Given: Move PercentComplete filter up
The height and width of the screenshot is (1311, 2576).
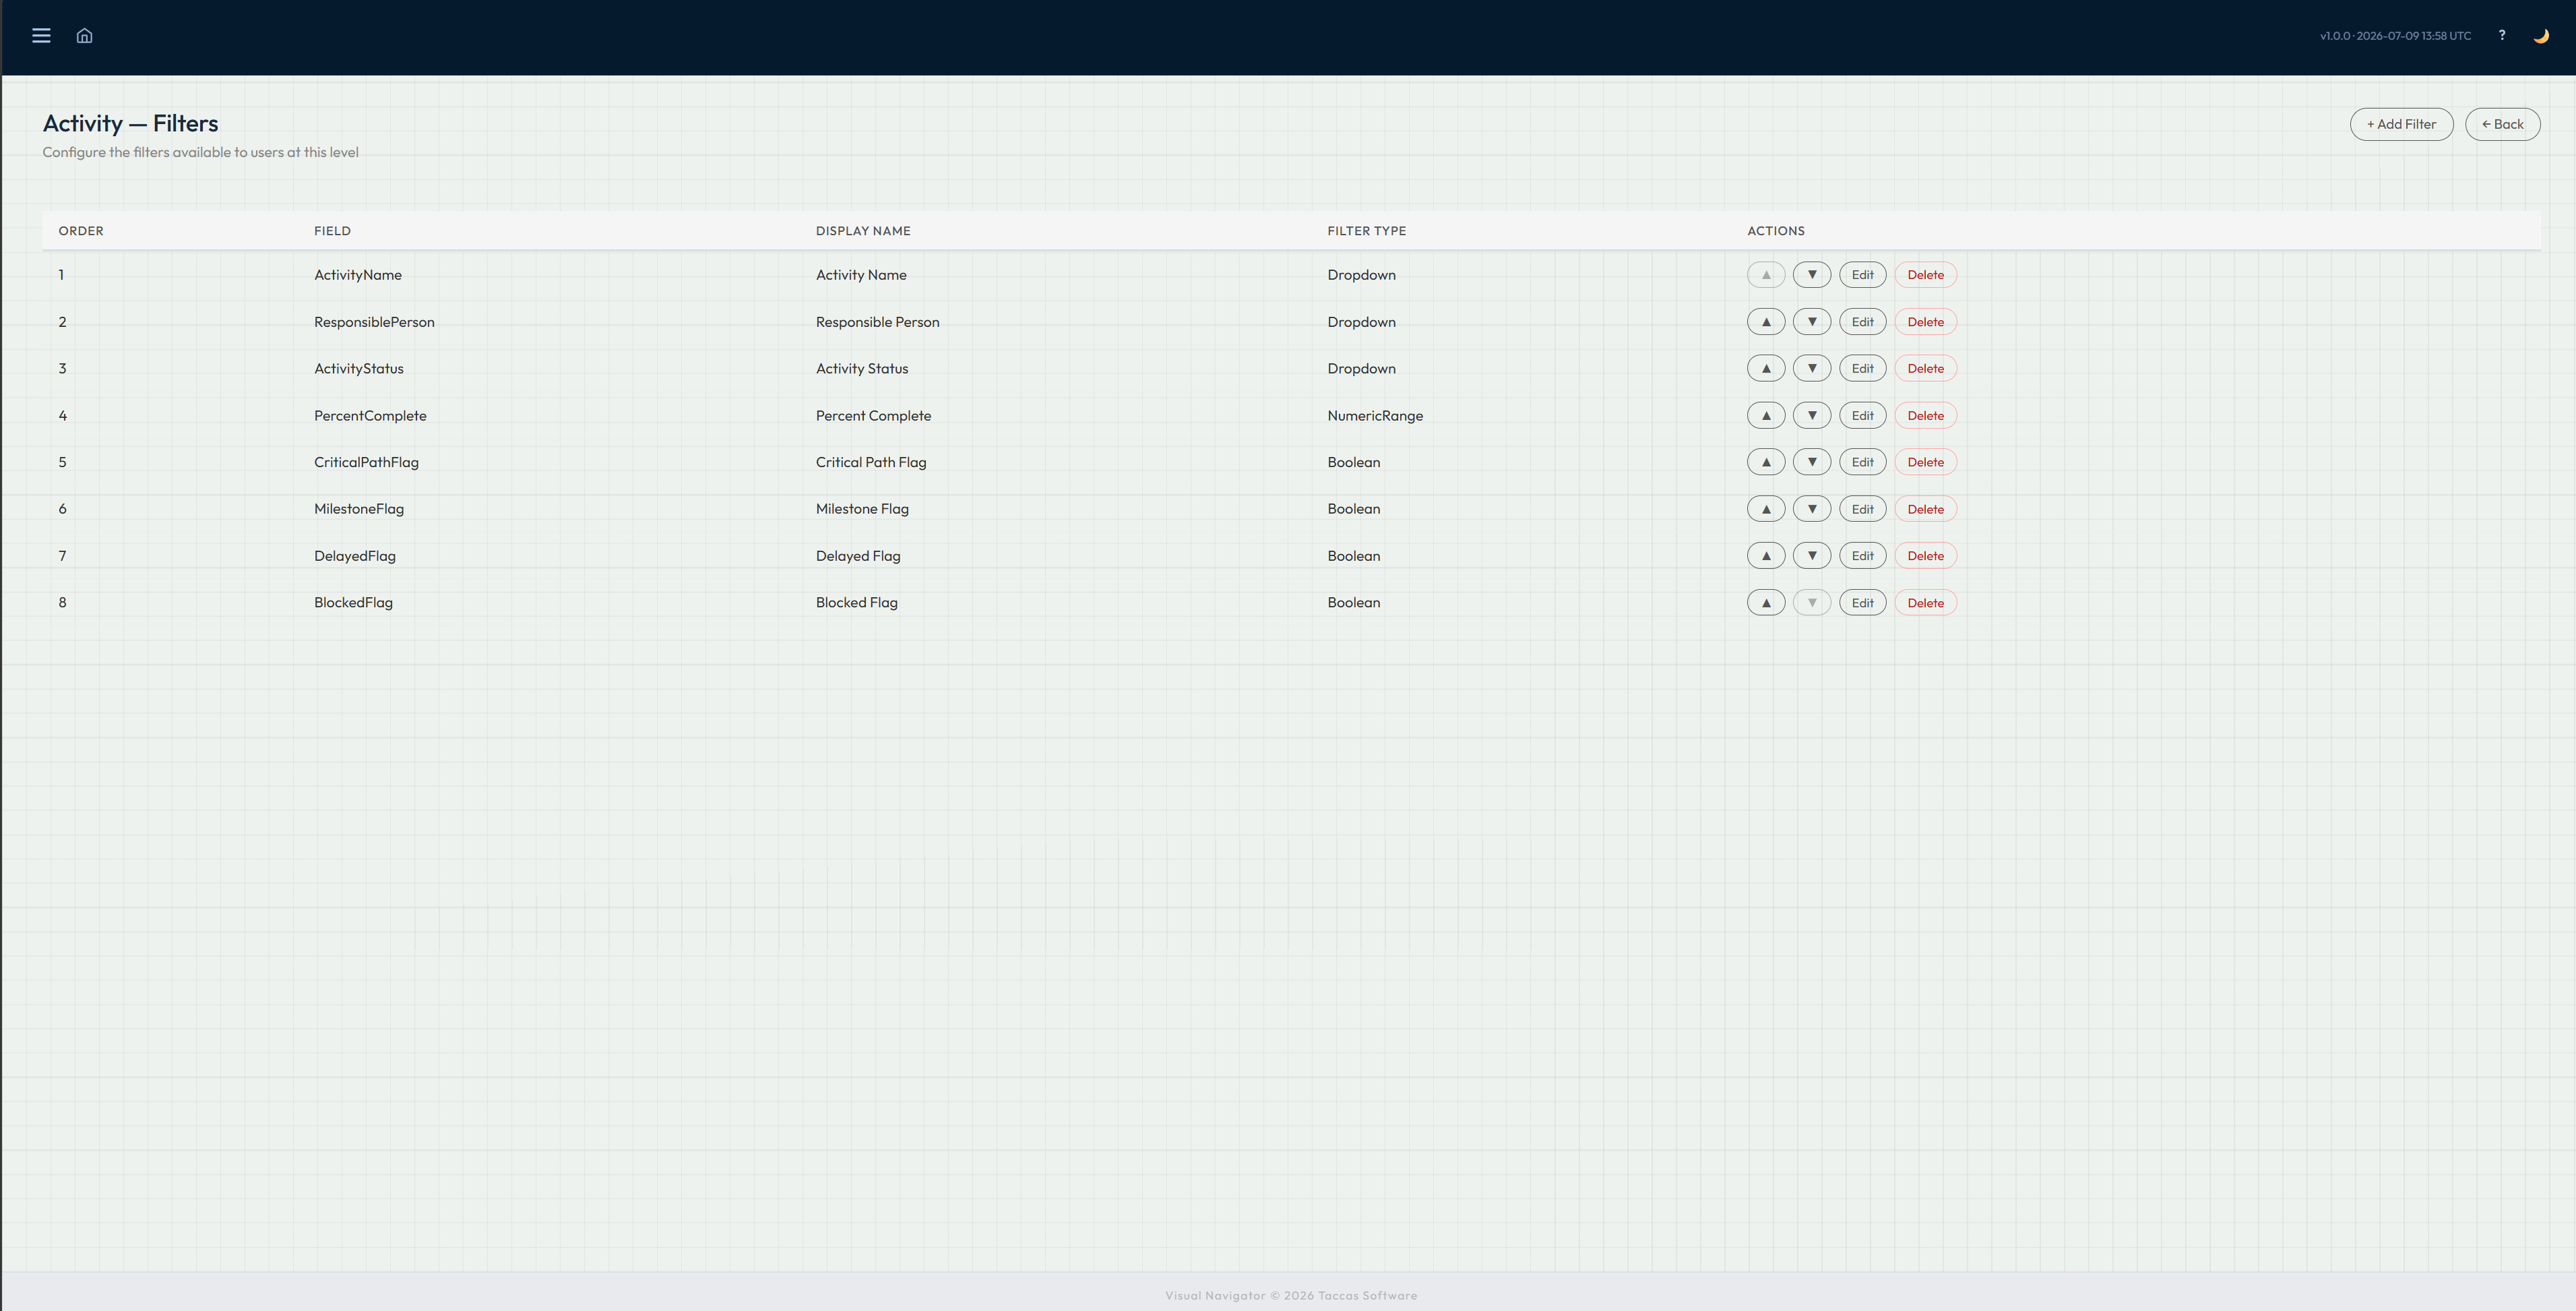Looking at the screenshot, I should point(1766,415).
